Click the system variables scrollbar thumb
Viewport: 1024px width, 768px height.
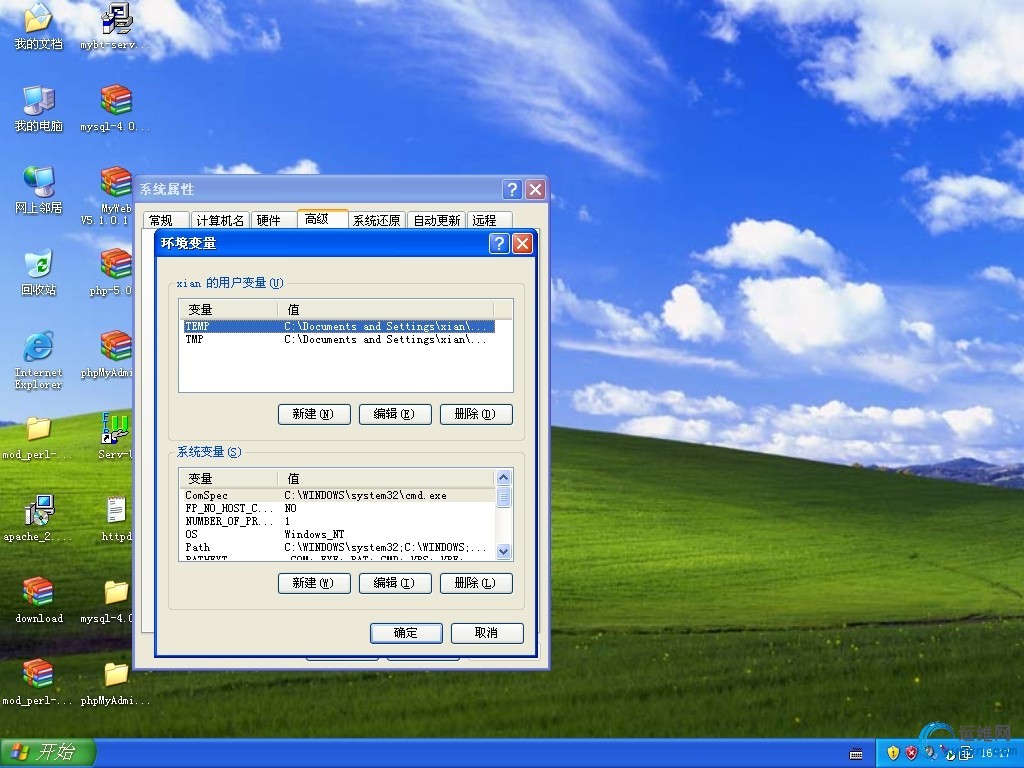[x=504, y=496]
